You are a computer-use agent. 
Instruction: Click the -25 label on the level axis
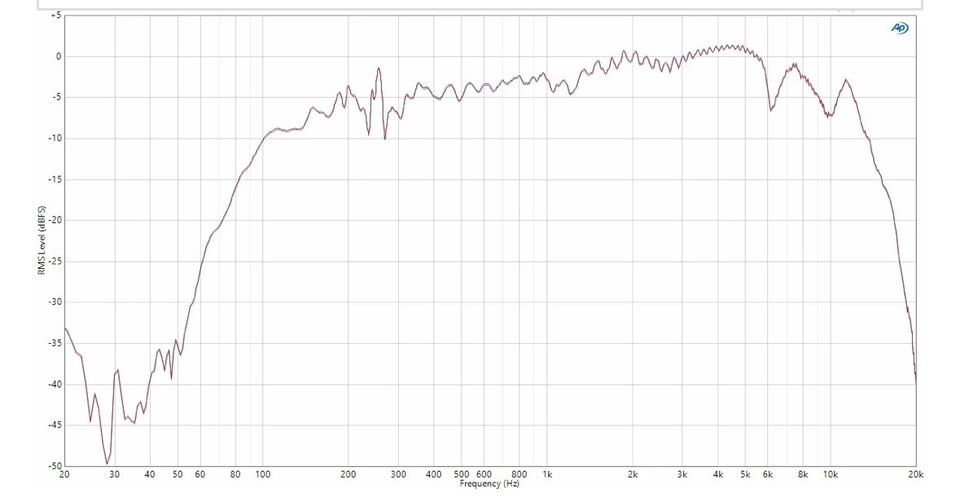tap(56, 262)
